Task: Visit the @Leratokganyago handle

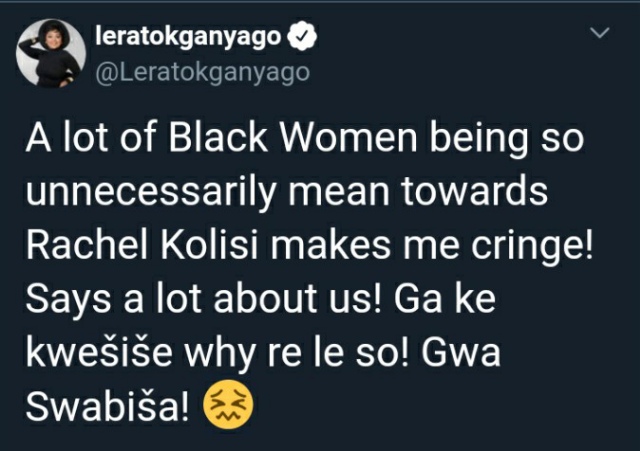Action: click(202, 73)
